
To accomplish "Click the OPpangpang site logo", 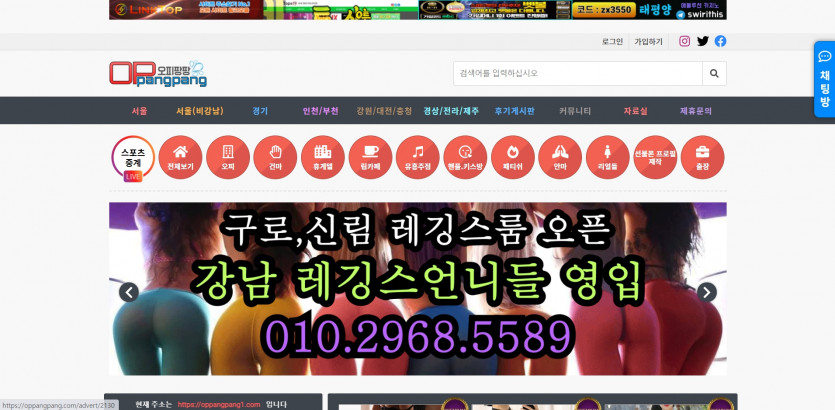I will click(158, 73).
